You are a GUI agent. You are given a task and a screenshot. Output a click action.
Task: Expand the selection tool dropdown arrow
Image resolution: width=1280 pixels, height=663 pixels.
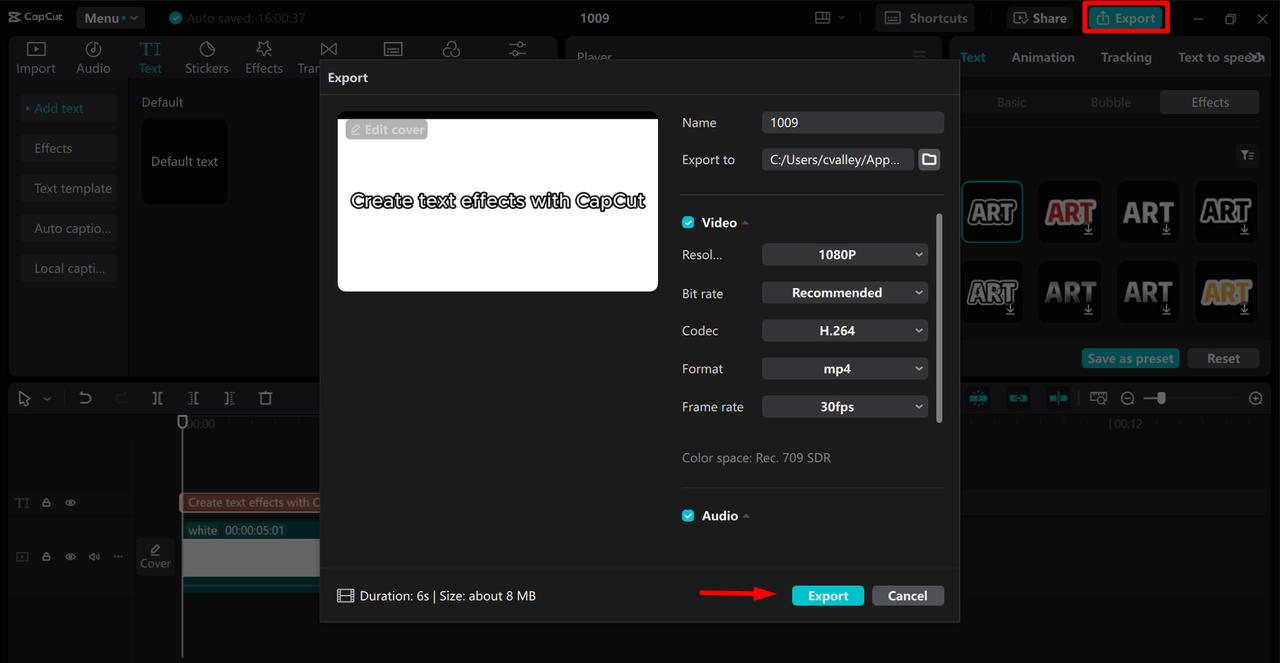click(47, 399)
